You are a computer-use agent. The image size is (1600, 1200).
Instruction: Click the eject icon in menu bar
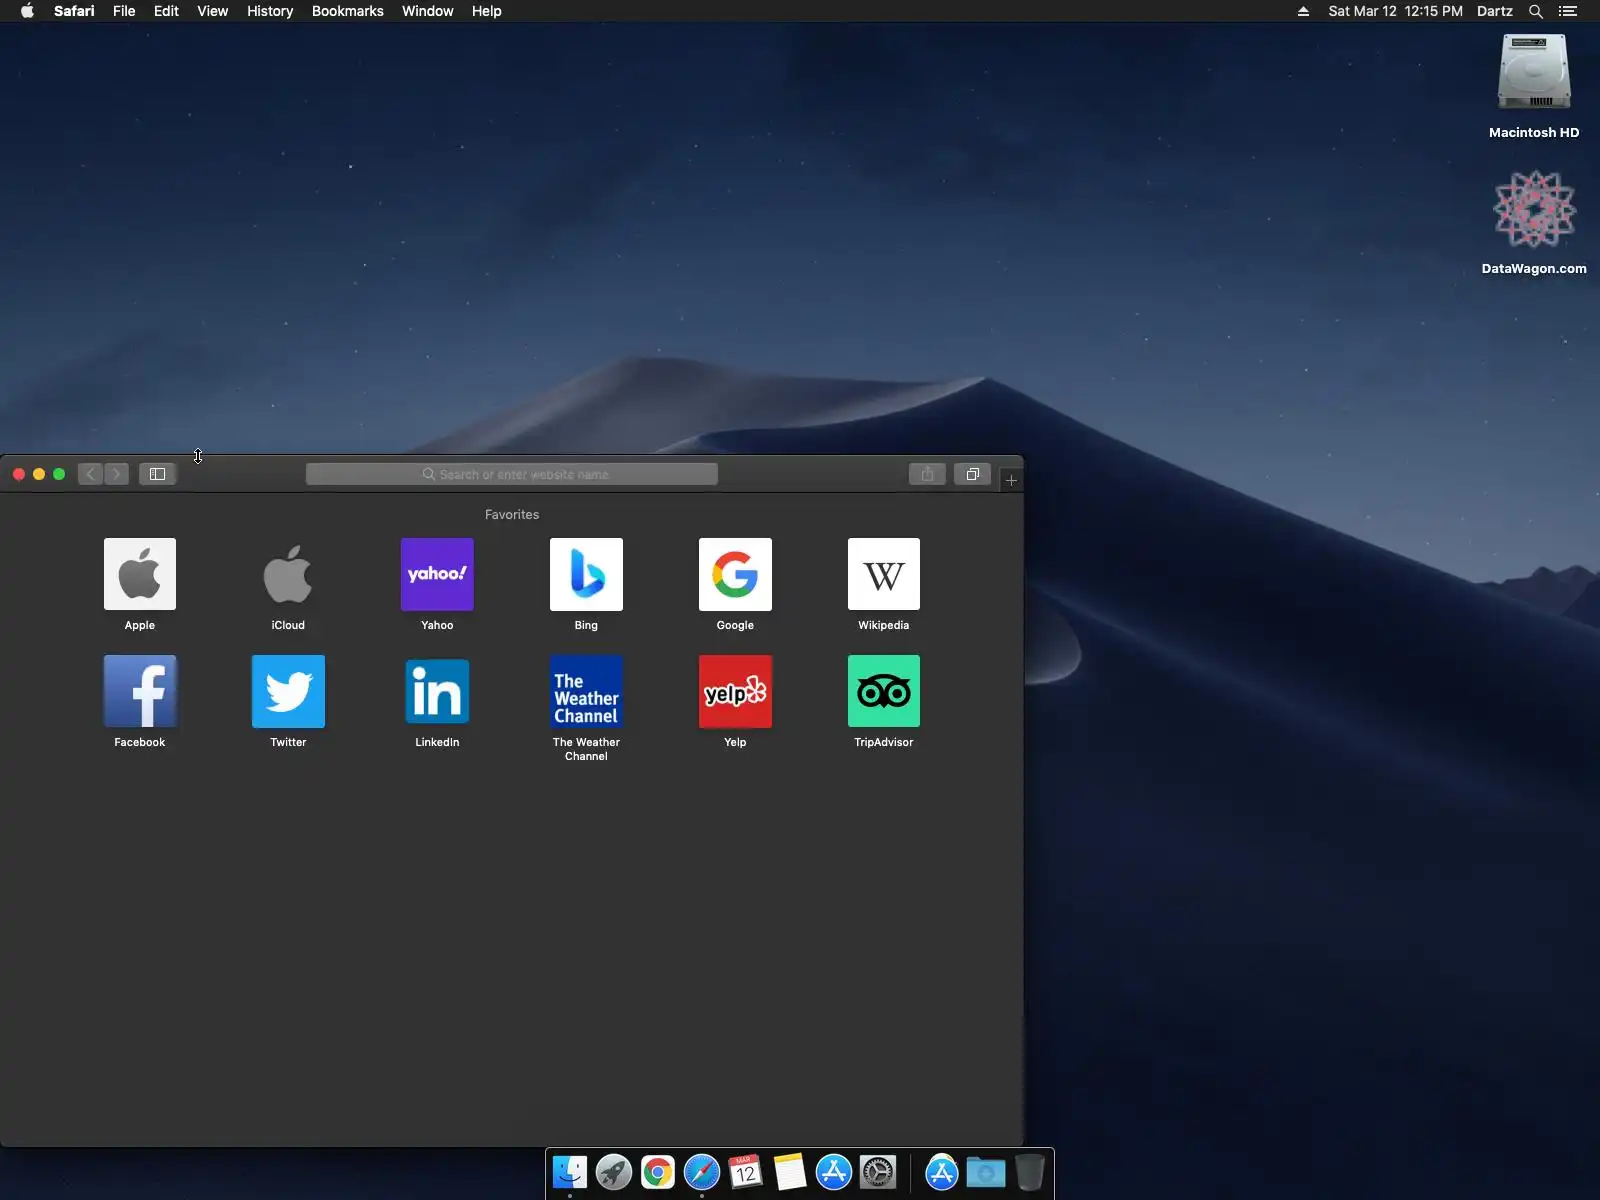pyautogui.click(x=1303, y=11)
